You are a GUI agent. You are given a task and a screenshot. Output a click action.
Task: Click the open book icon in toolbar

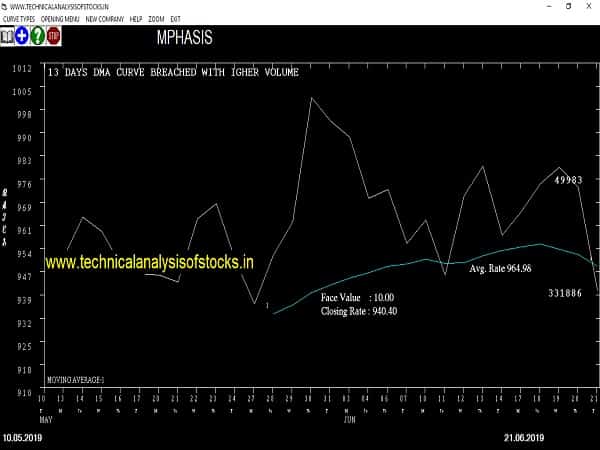pos(7,37)
